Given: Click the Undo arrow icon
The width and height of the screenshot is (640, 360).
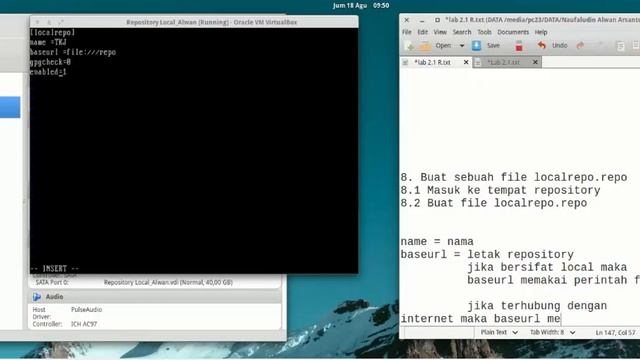Looking at the screenshot, I should (x=542, y=46).
